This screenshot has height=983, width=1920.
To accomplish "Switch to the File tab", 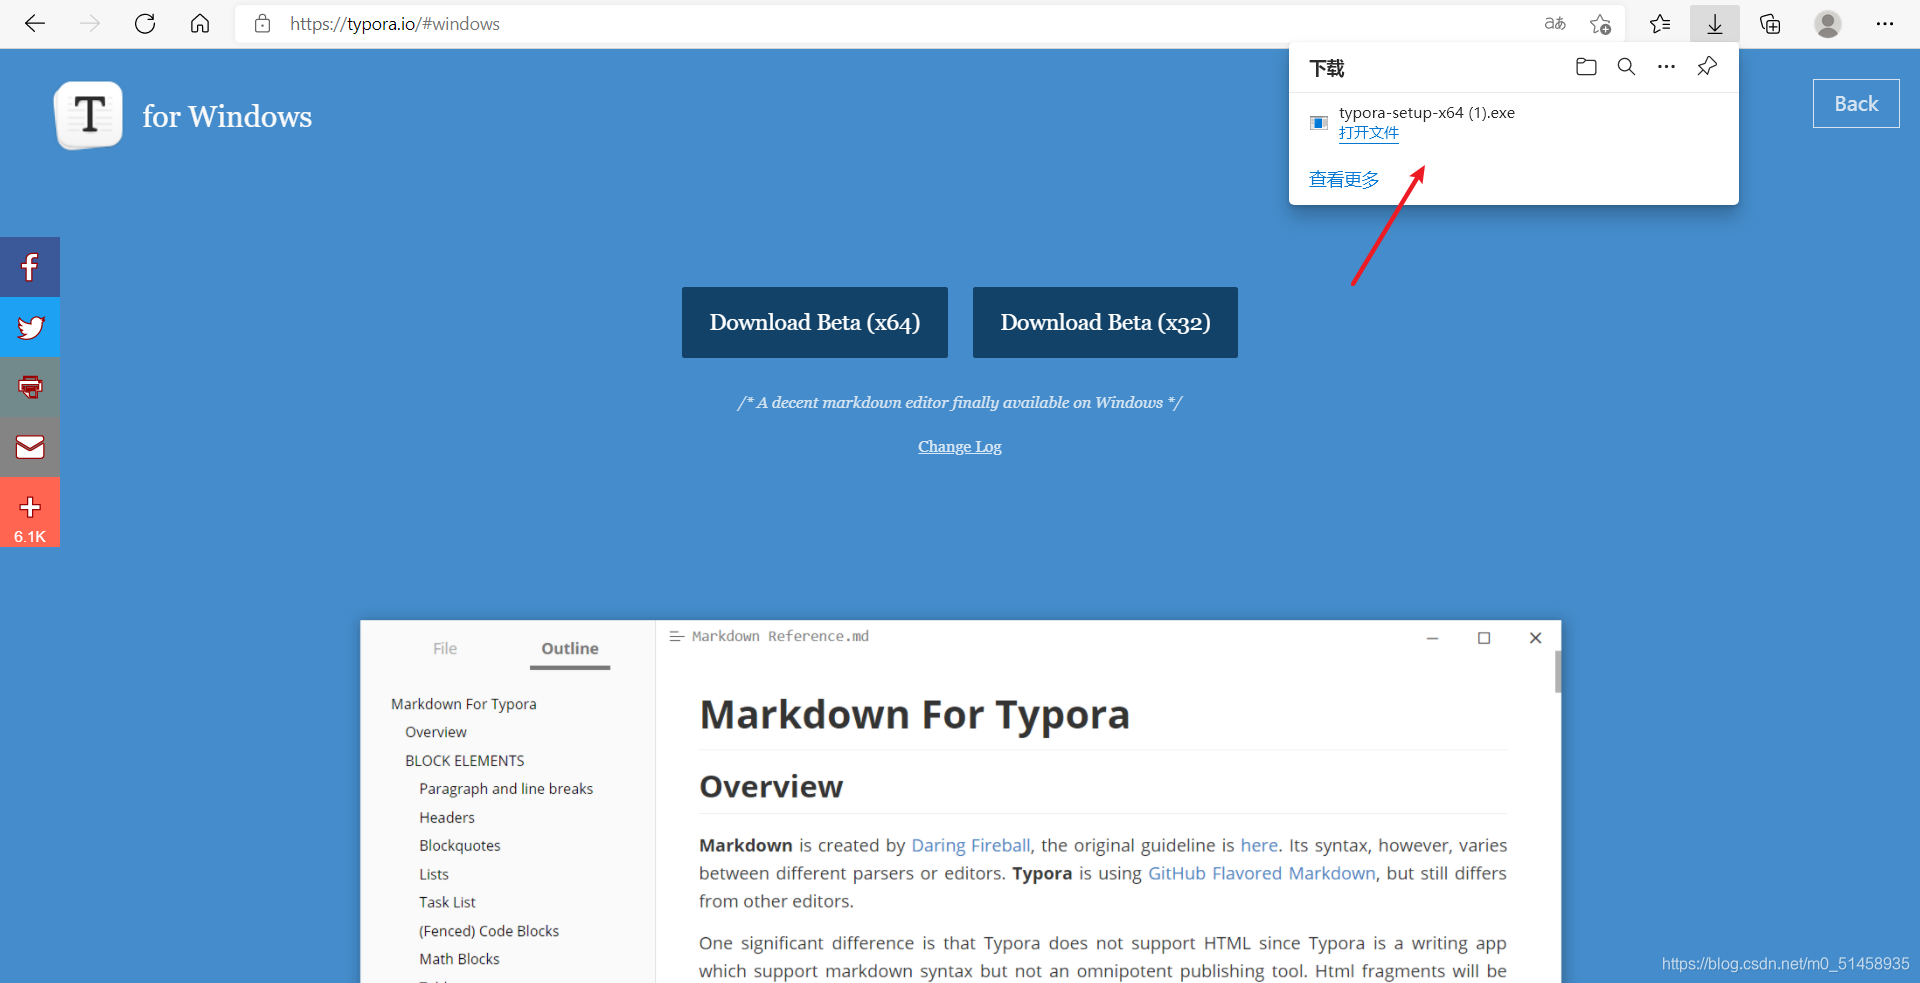I will coord(445,648).
